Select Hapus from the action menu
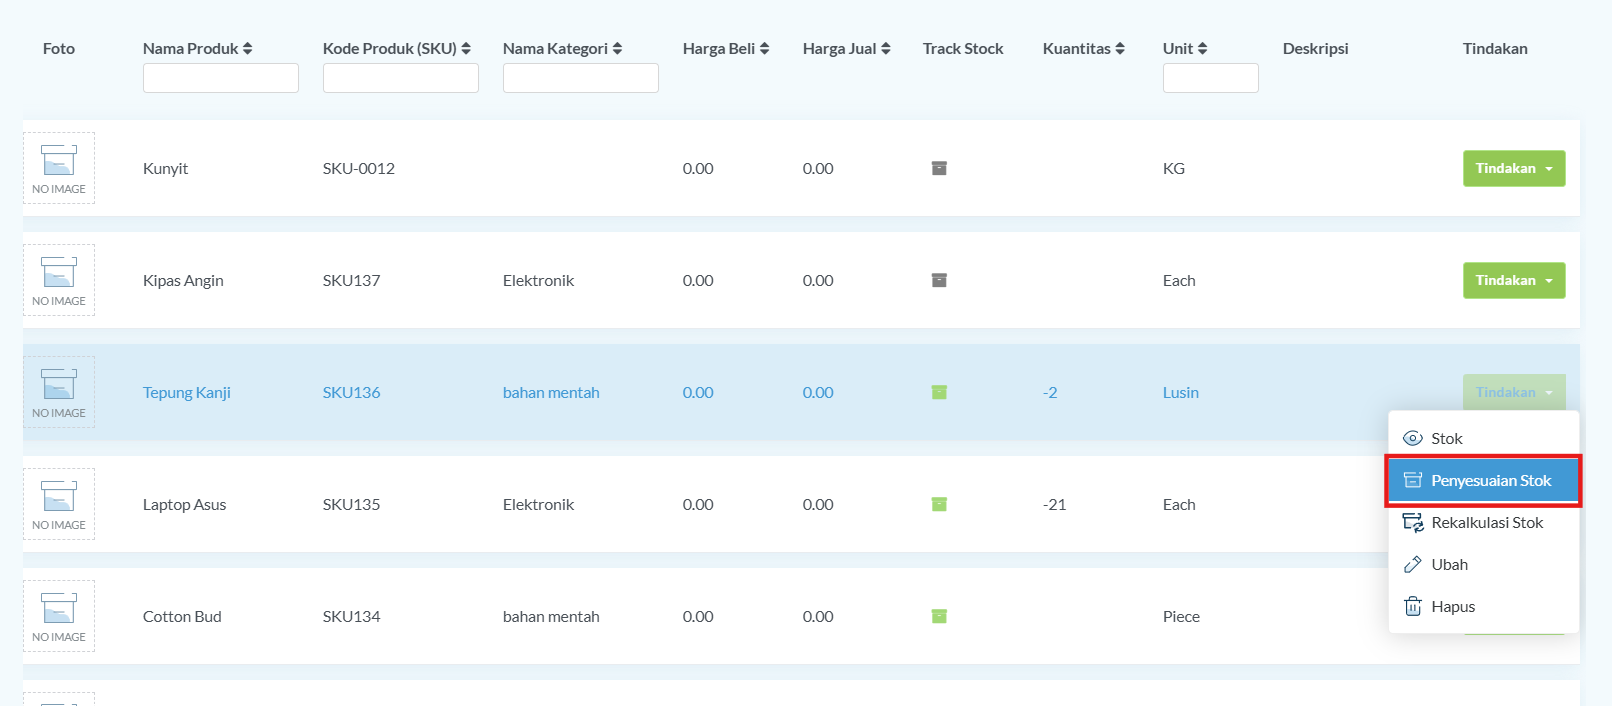Image resolution: width=1612 pixels, height=706 pixels. [1484, 606]
